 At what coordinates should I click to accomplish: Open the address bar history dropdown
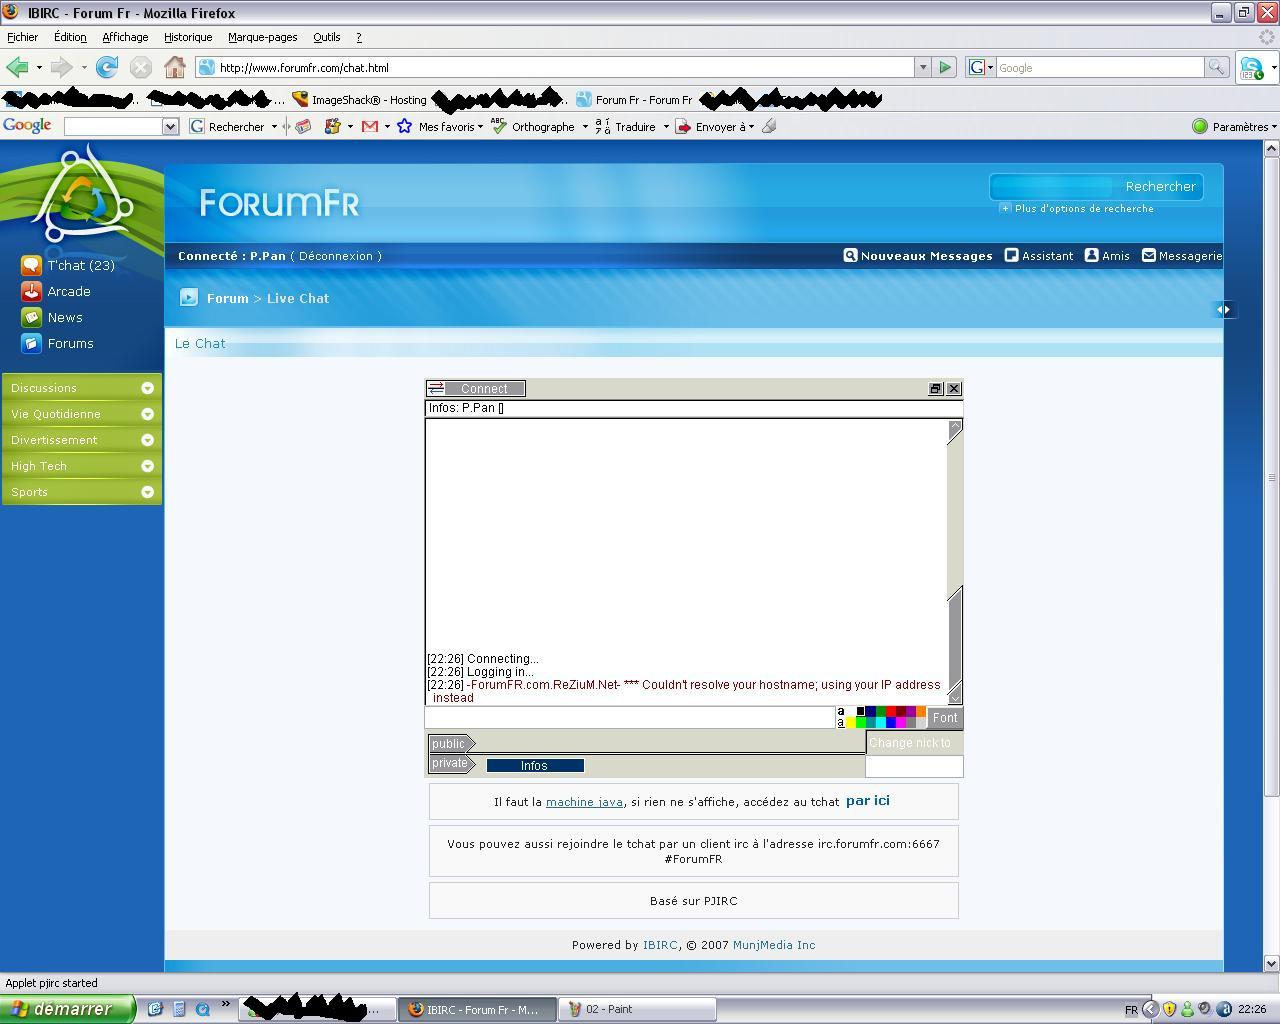922,67
